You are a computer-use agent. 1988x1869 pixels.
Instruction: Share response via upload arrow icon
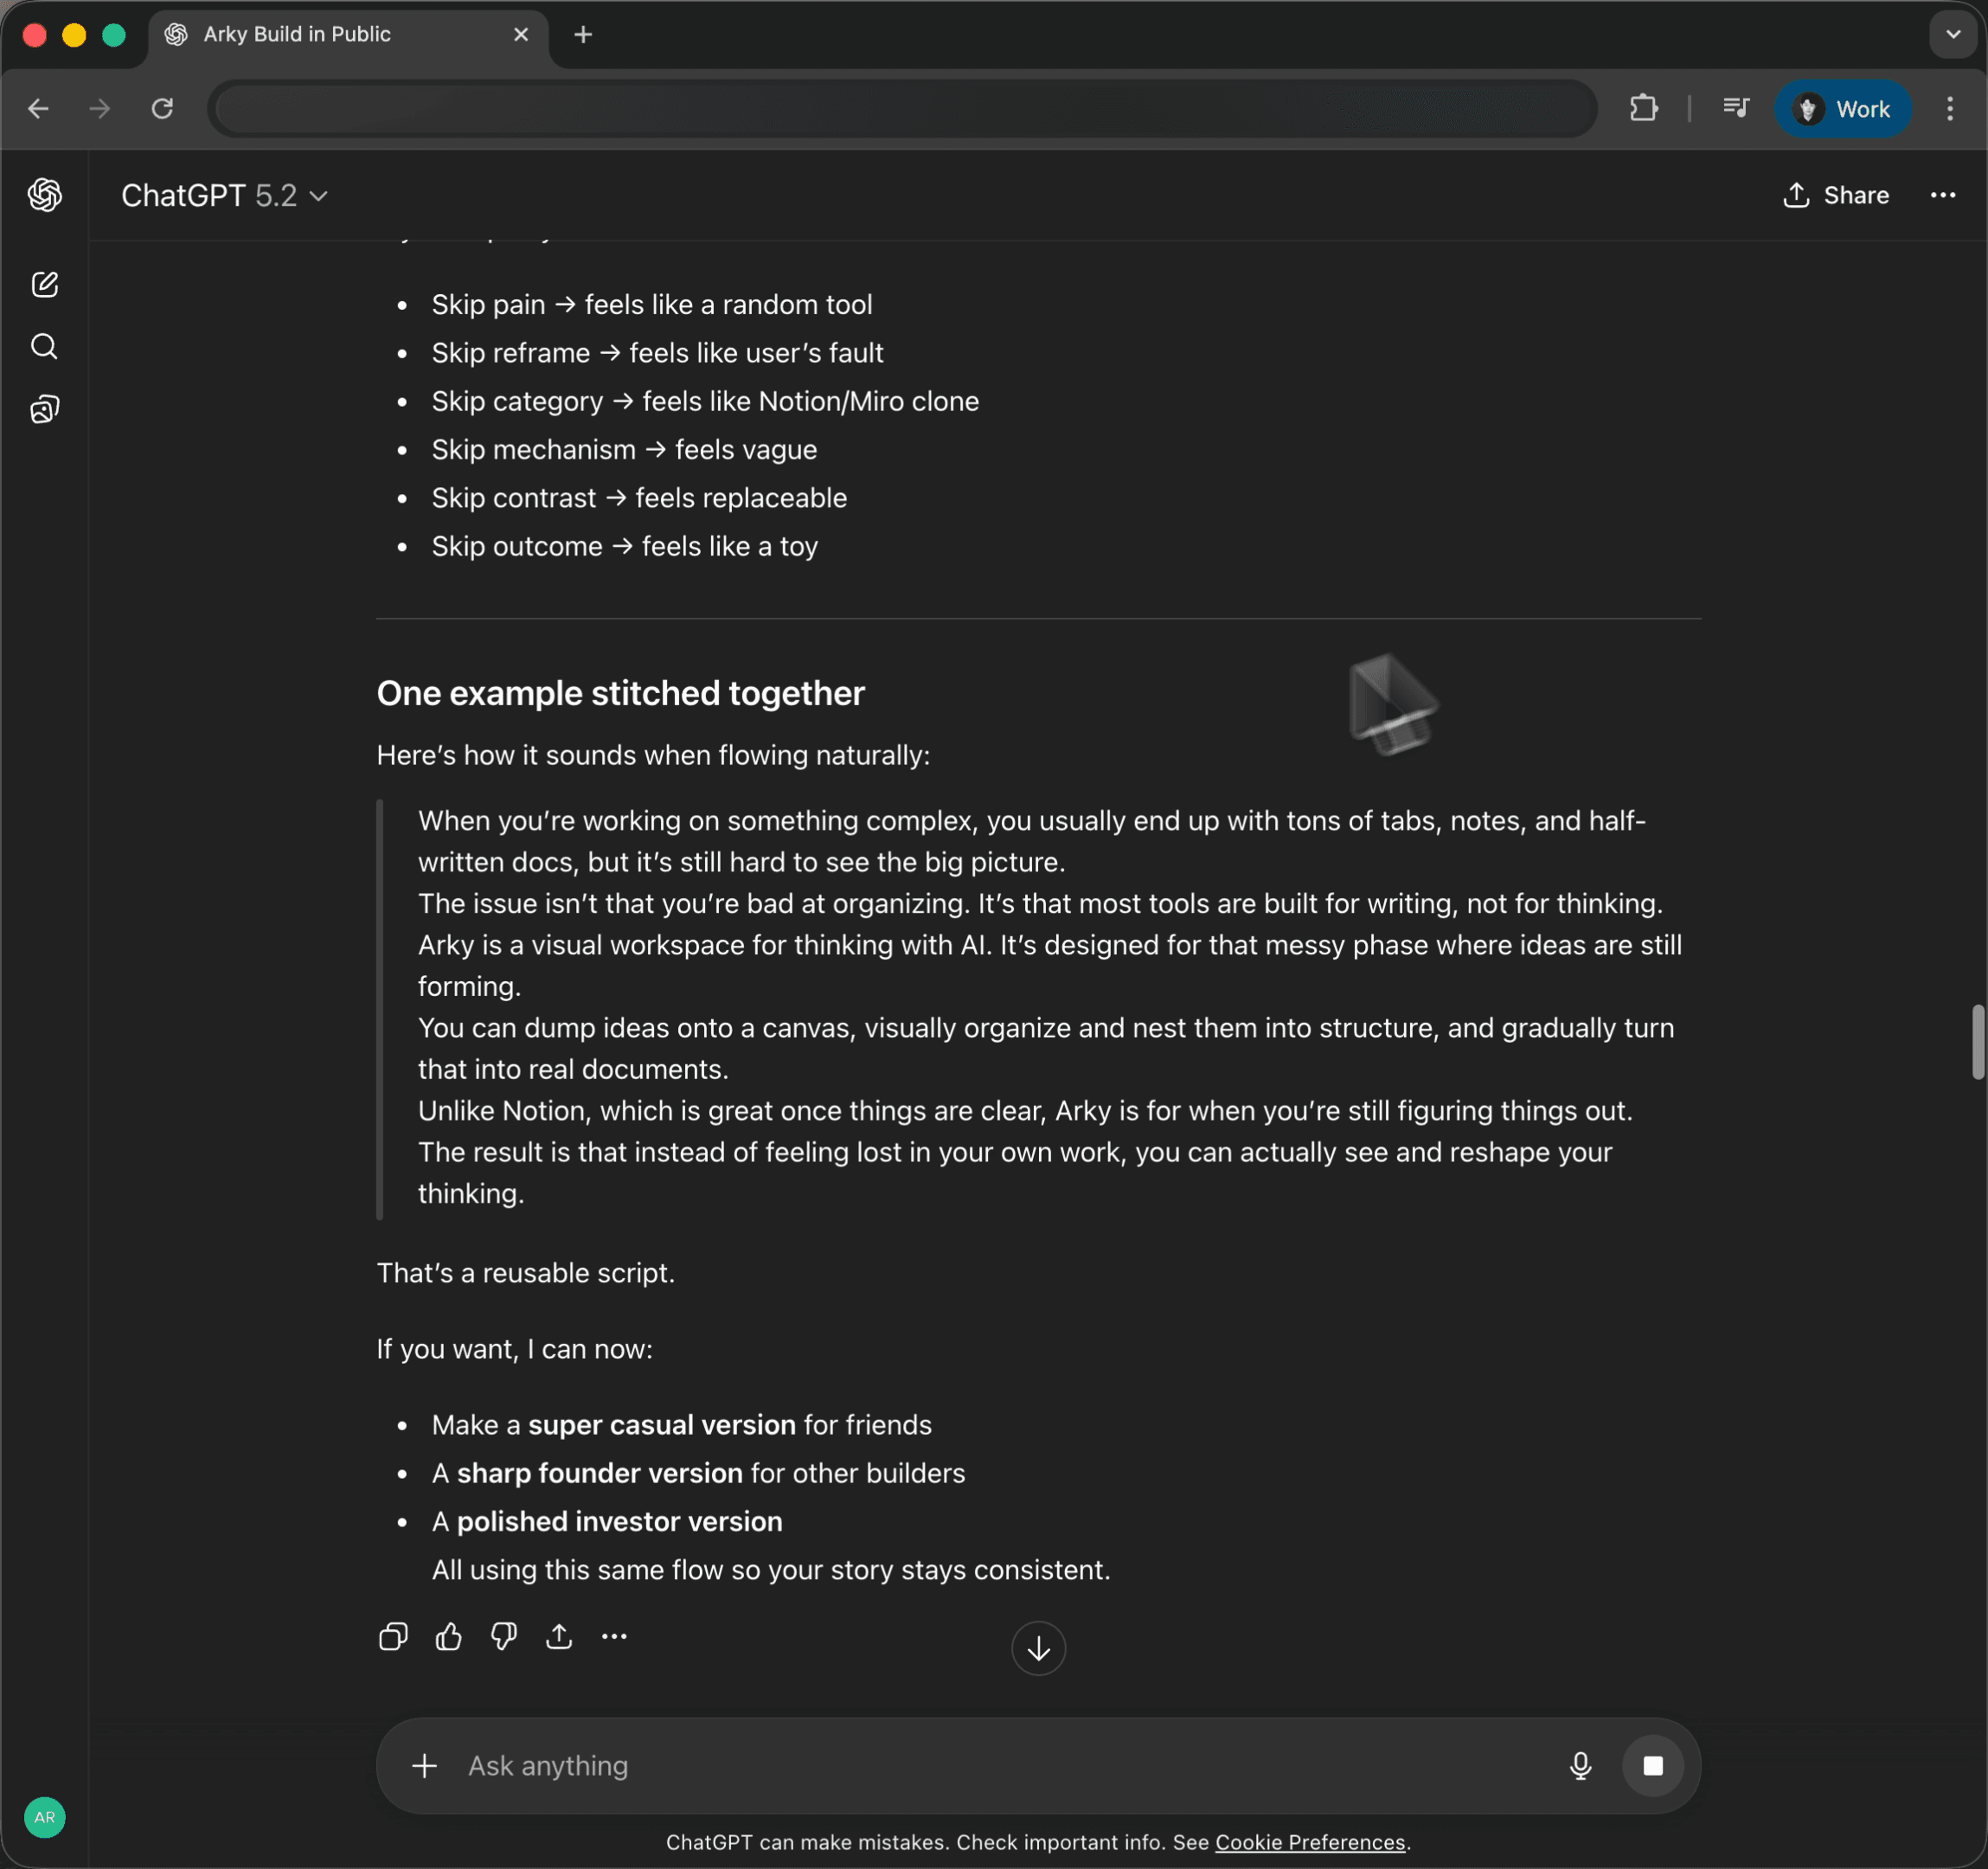point(559,1637)
